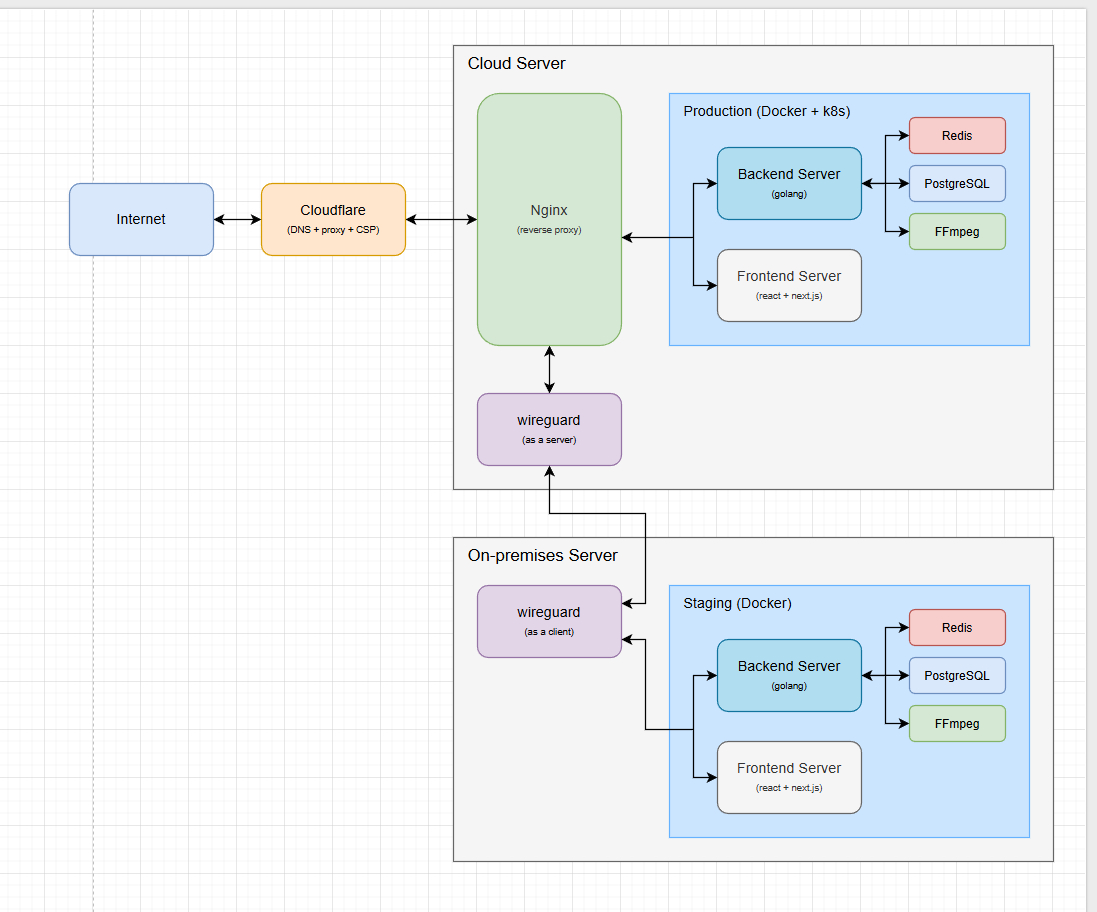Click the orange Cloudflare box
This screenshot has height=912, width=1097.
tap(333, 219)
